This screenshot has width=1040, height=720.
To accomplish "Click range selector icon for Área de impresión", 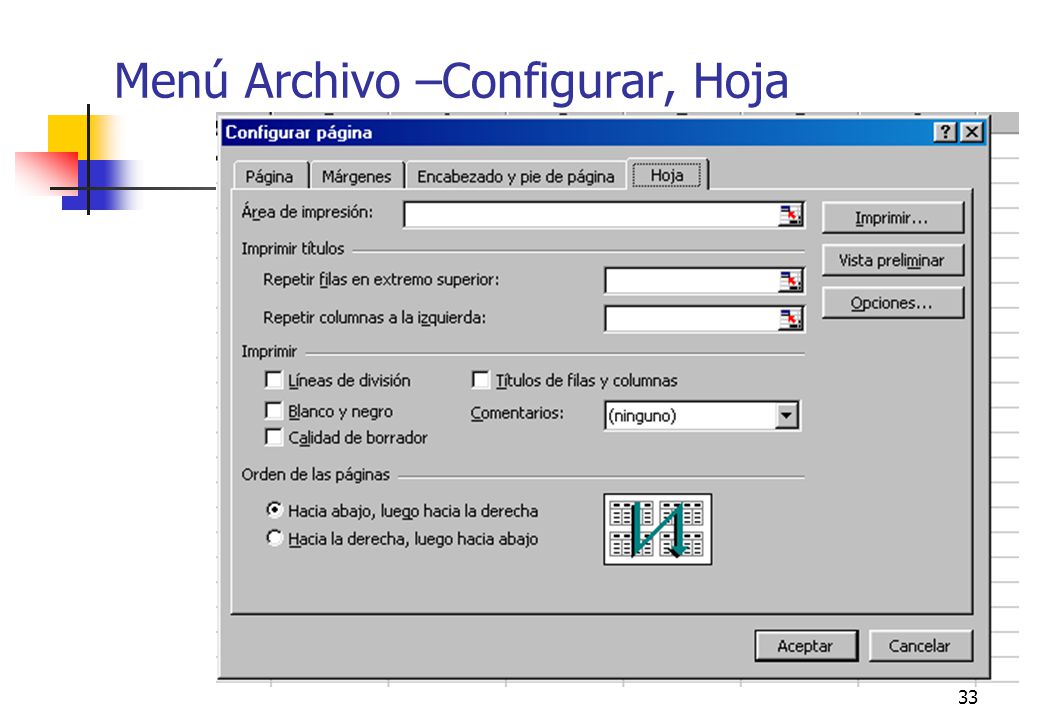I will tap(790, 215).
